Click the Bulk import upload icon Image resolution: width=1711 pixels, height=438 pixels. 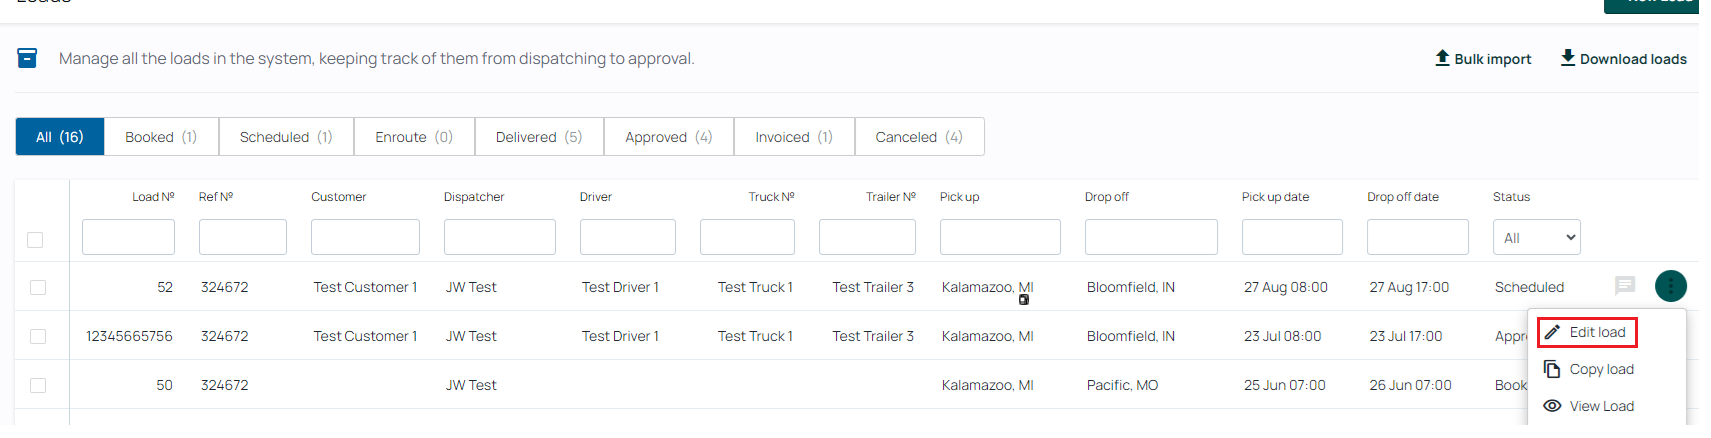pos(1442,58)
